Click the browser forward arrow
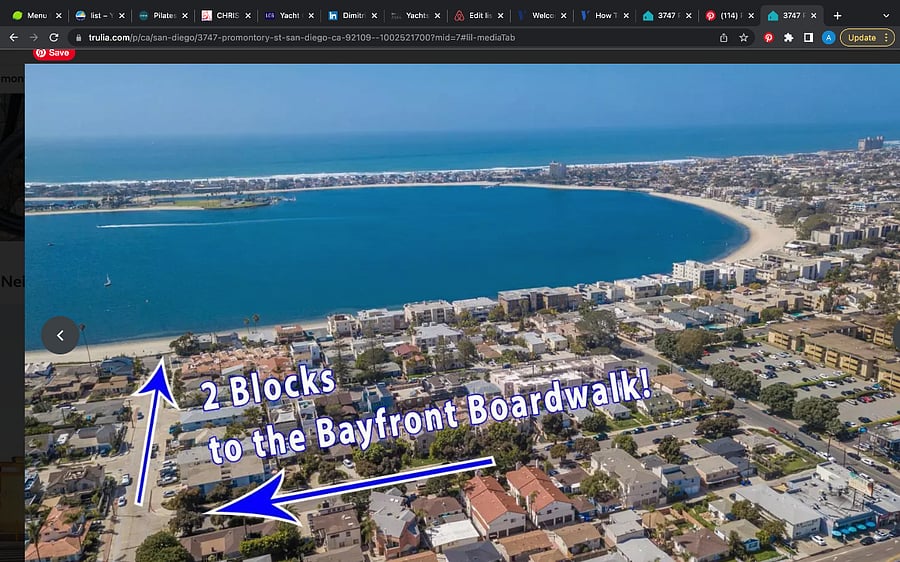The width and height of the screenshot is (900, 562). (x=34, y=37)
